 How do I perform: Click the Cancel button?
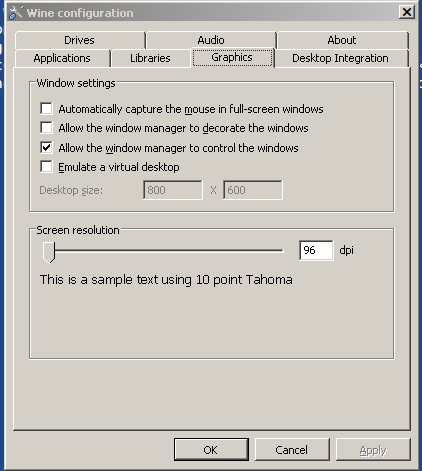tap(292, 450)
